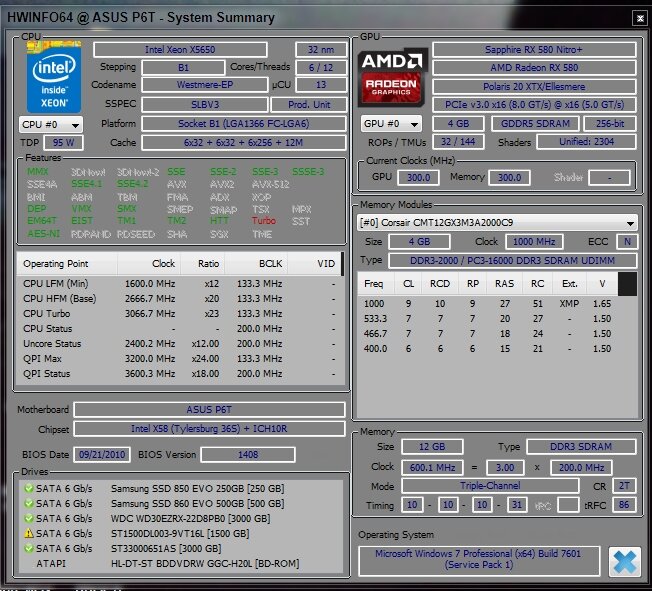The width and height of the screenshot is (652, 591).
Task: Click the green check icon for Samsung SSD 850 EVO
Action: 29,488
